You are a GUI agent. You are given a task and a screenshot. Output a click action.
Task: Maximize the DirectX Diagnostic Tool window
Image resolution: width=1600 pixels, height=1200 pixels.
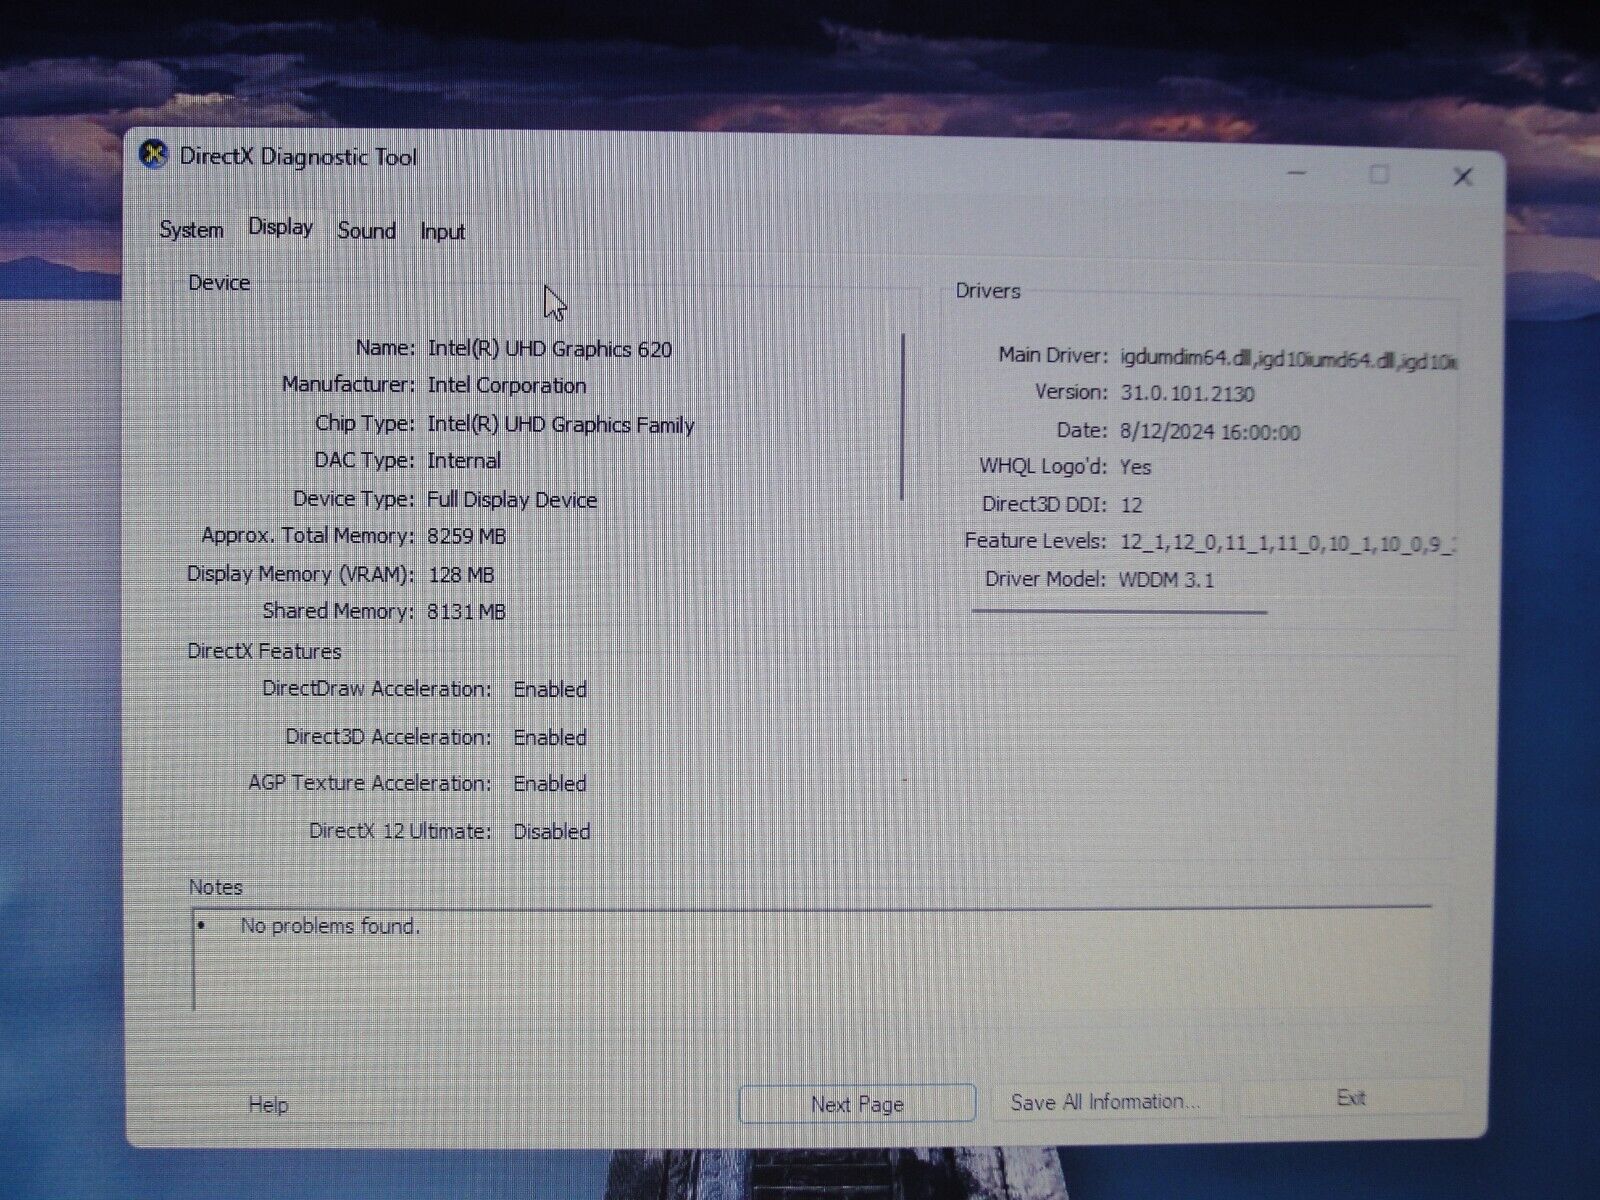[x=1379, y=175]
